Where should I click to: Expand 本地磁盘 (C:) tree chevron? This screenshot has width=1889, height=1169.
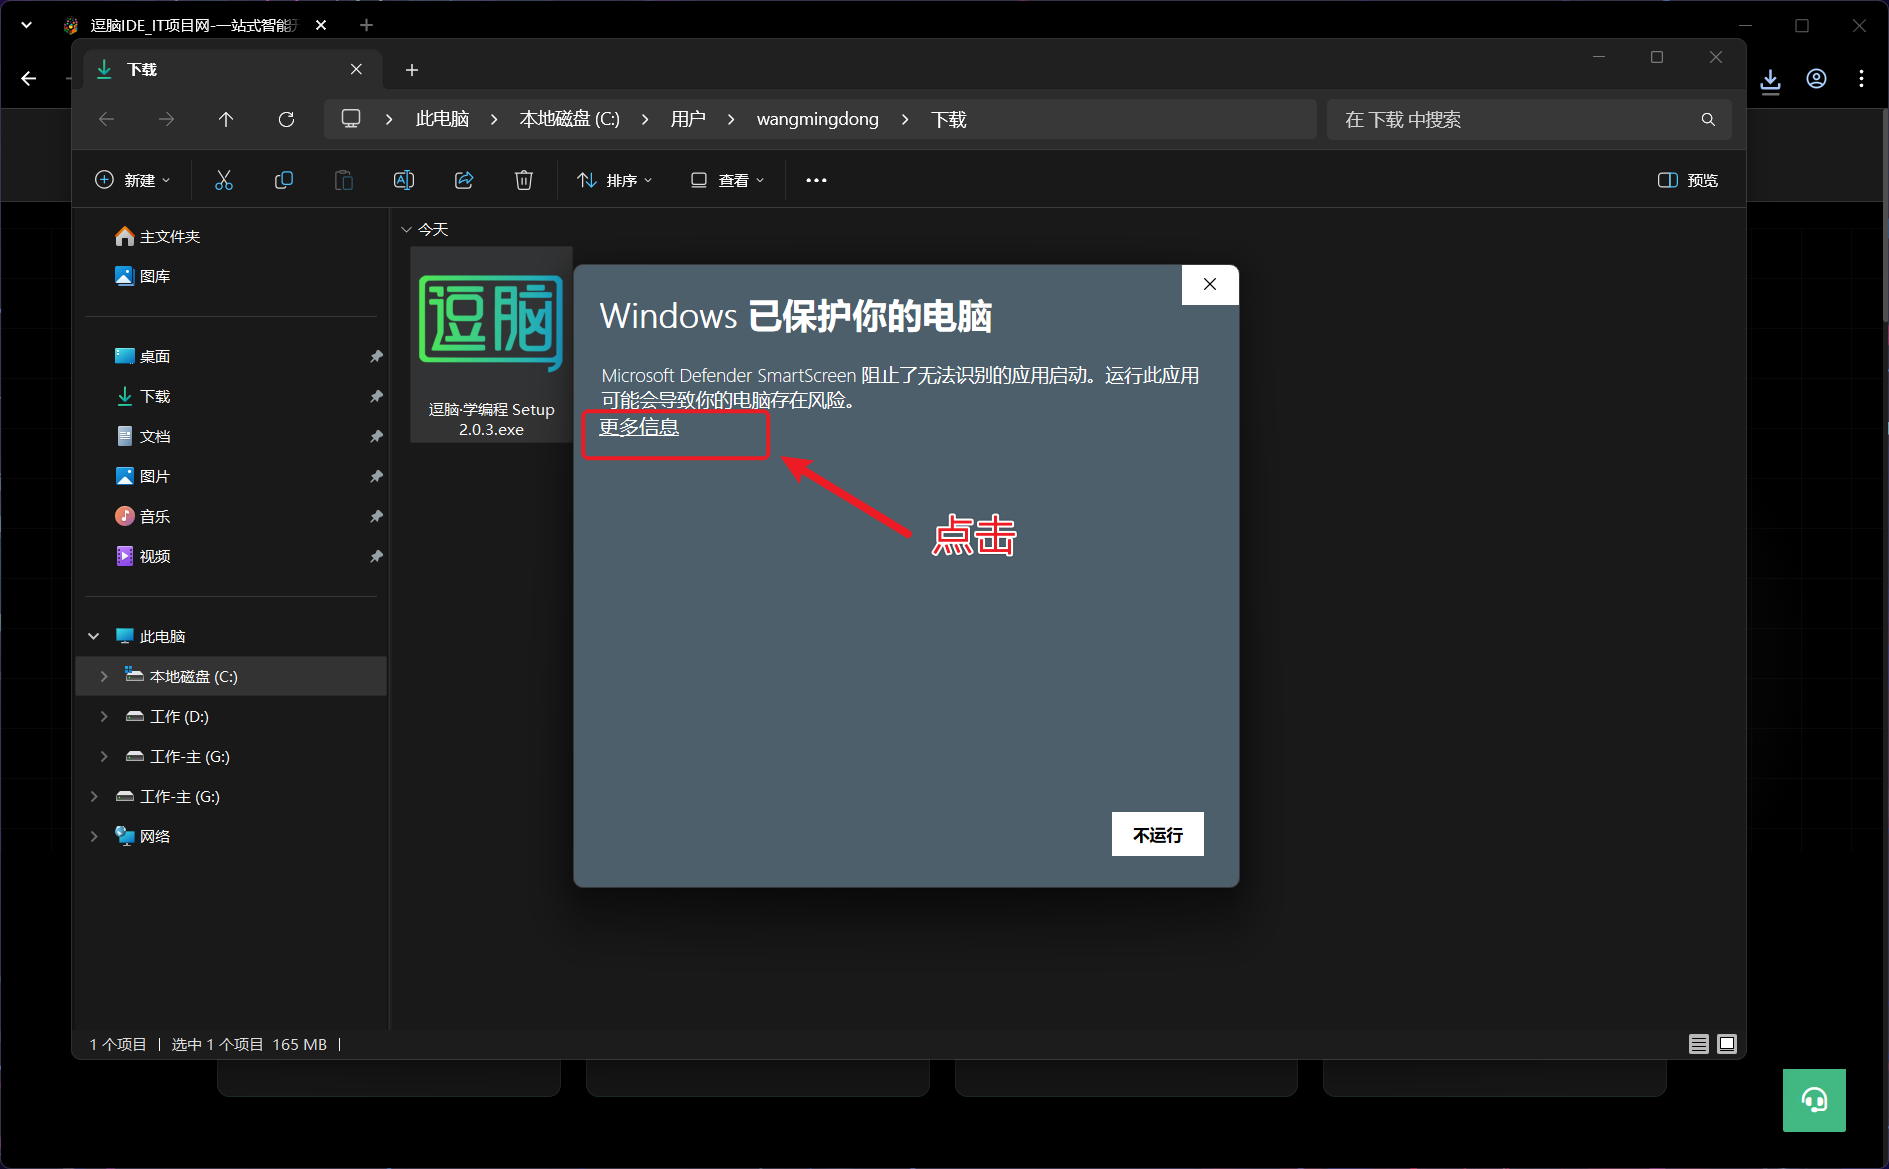[x=104, y=676]
